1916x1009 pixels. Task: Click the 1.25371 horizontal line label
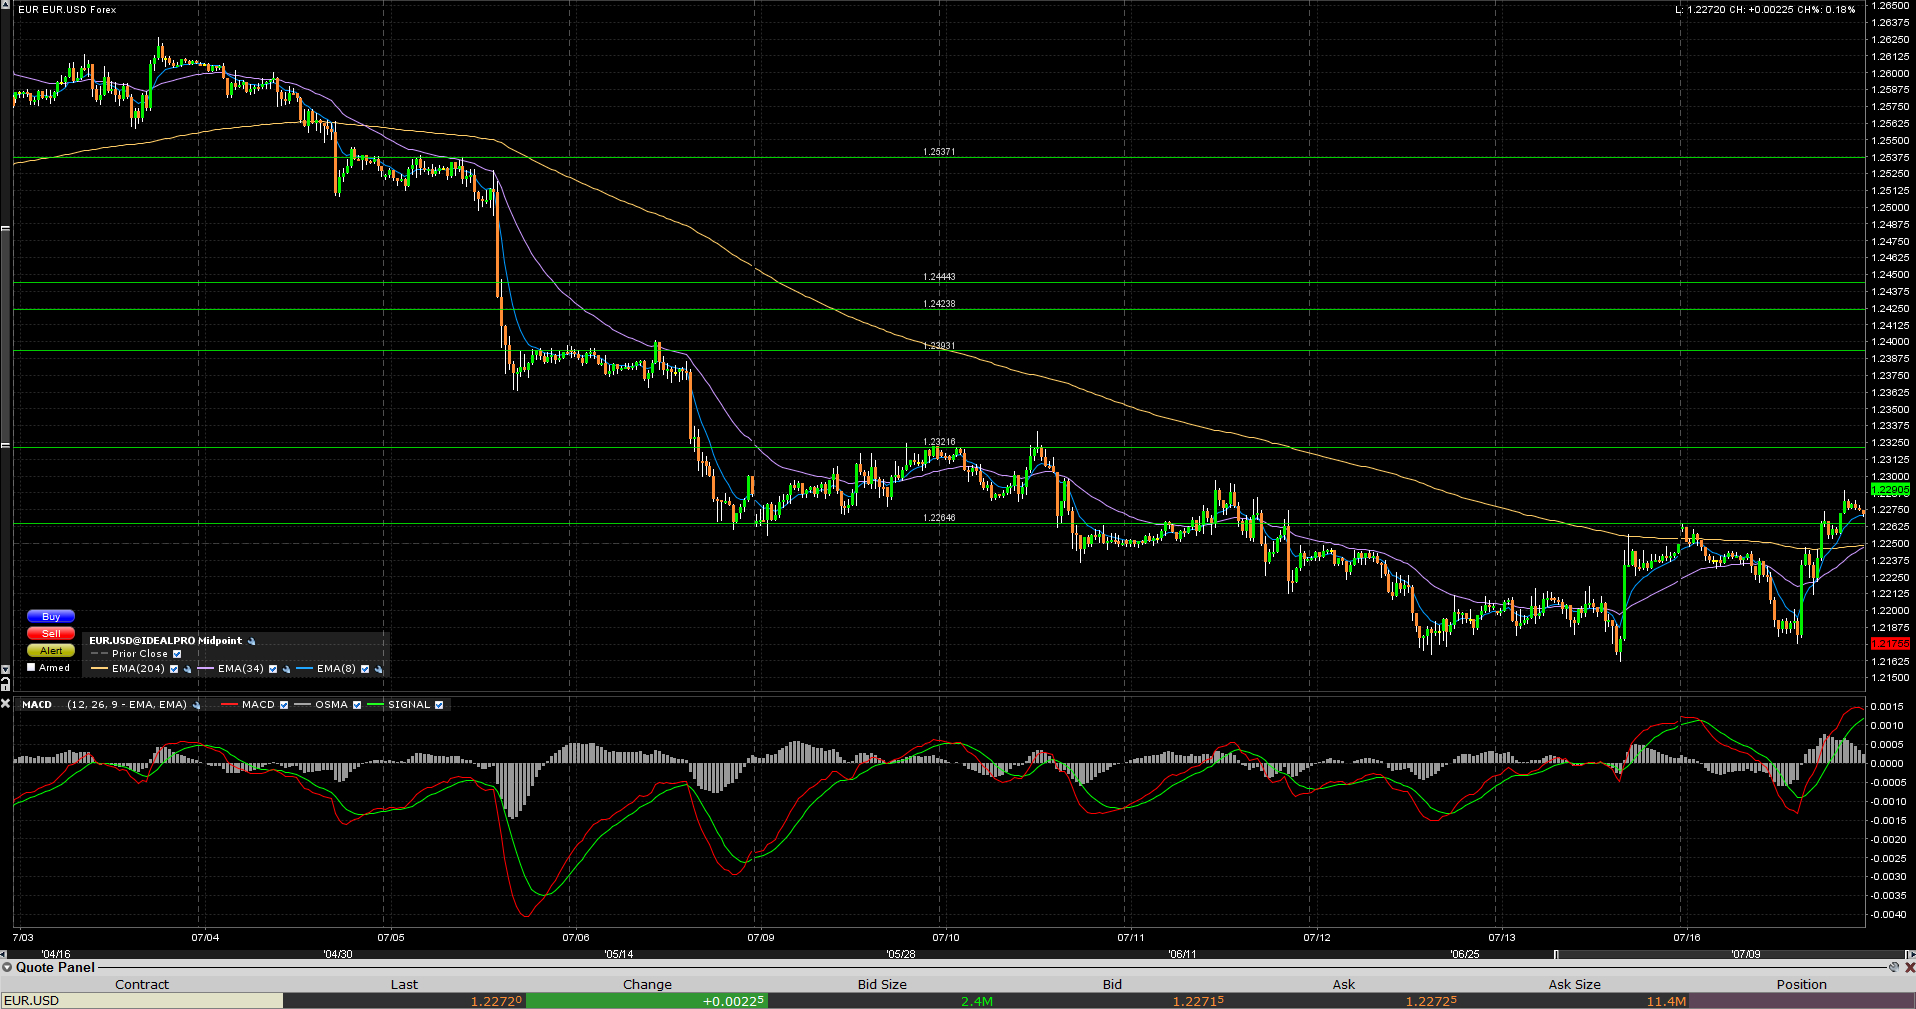(x=939, y=152)
